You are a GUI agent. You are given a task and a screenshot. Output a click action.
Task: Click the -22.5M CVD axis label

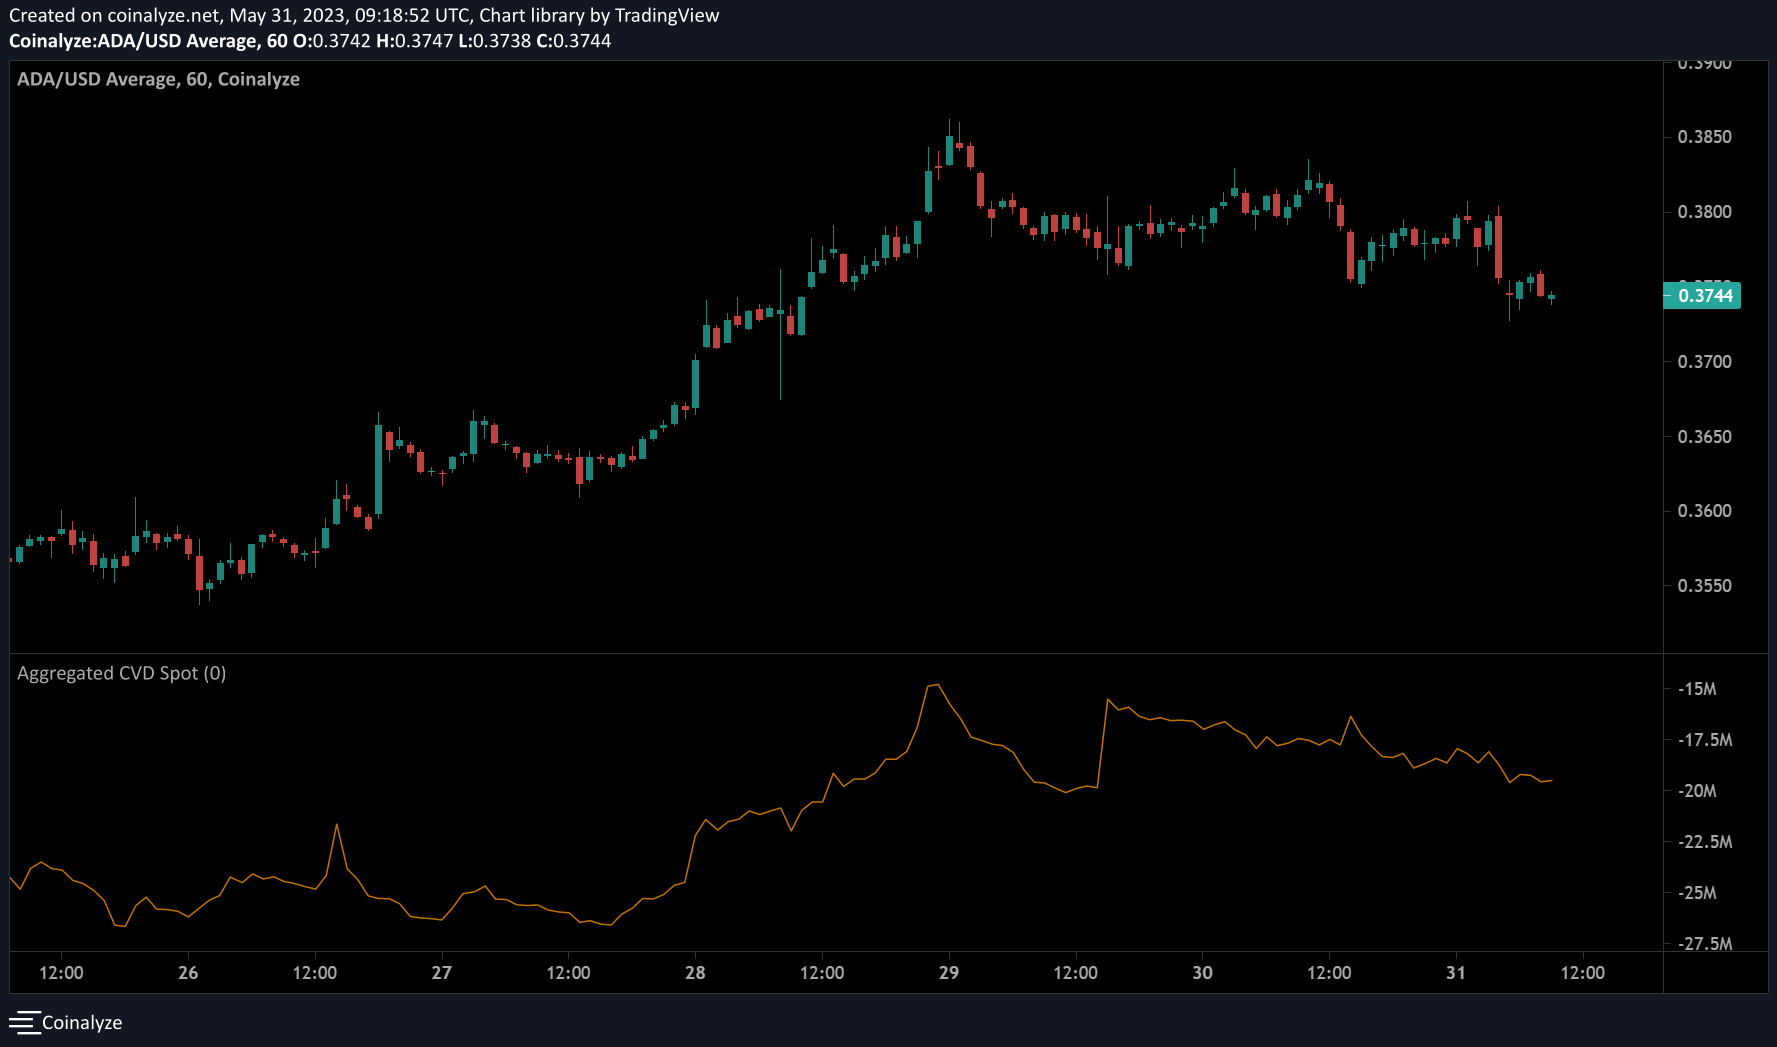coord(1704,842)
